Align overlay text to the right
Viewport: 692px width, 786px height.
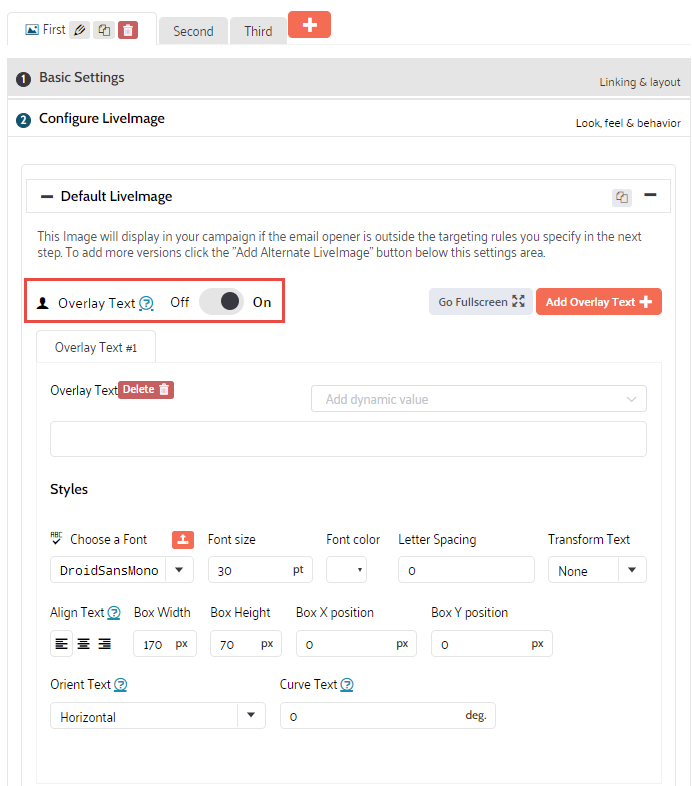104,644
